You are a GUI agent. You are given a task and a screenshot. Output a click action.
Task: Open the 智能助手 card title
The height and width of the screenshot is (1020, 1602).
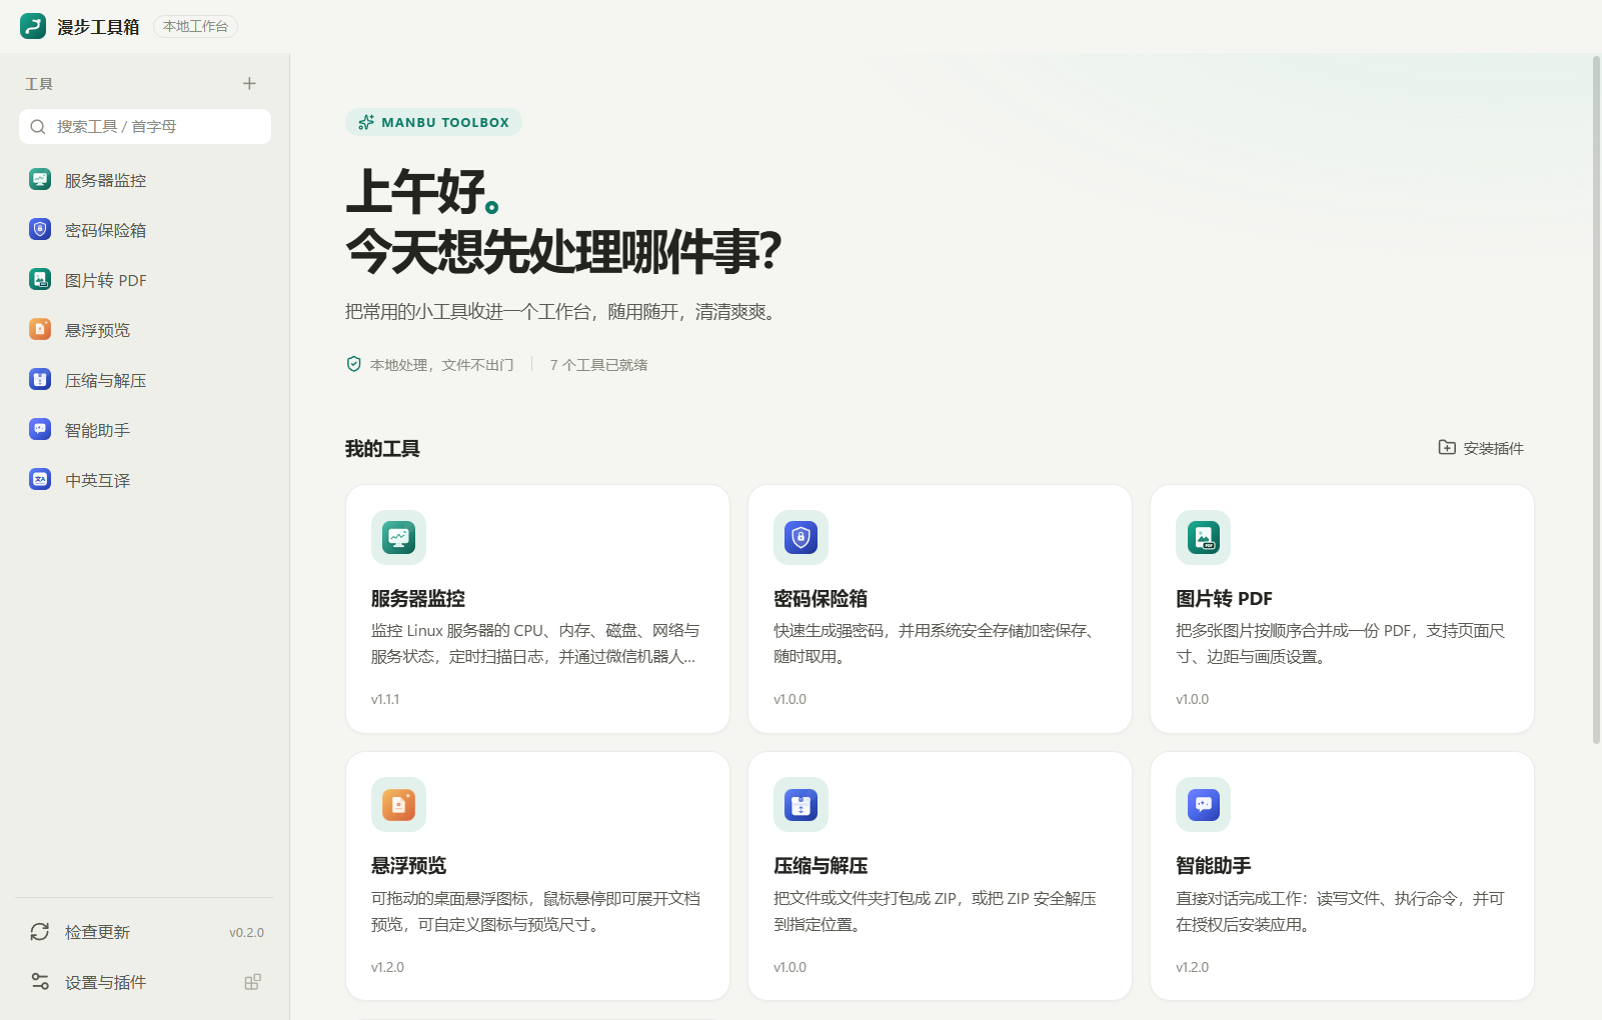(1213, 865)
